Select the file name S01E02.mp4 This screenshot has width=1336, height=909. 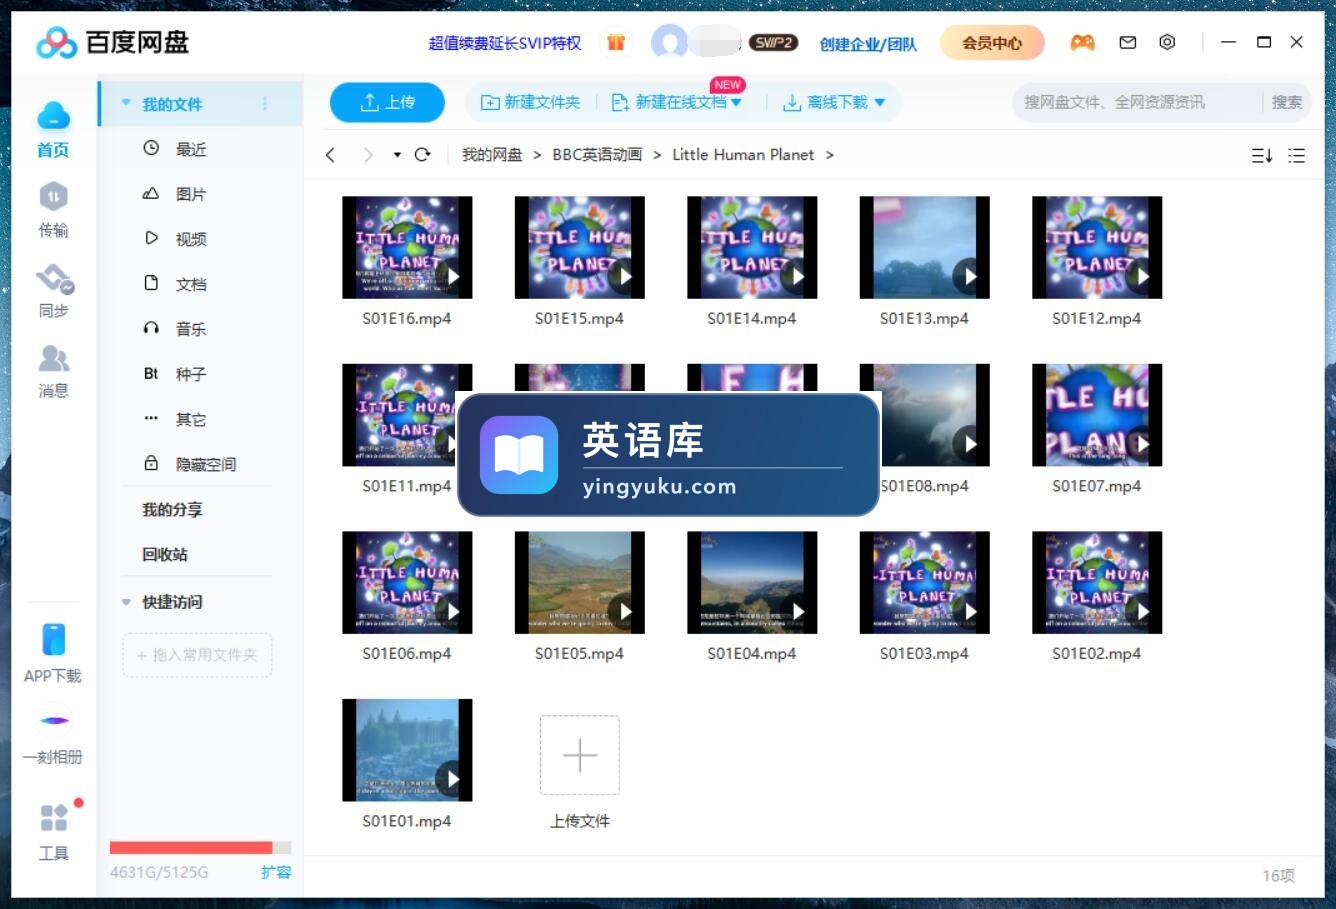(x=1097, y=654)
